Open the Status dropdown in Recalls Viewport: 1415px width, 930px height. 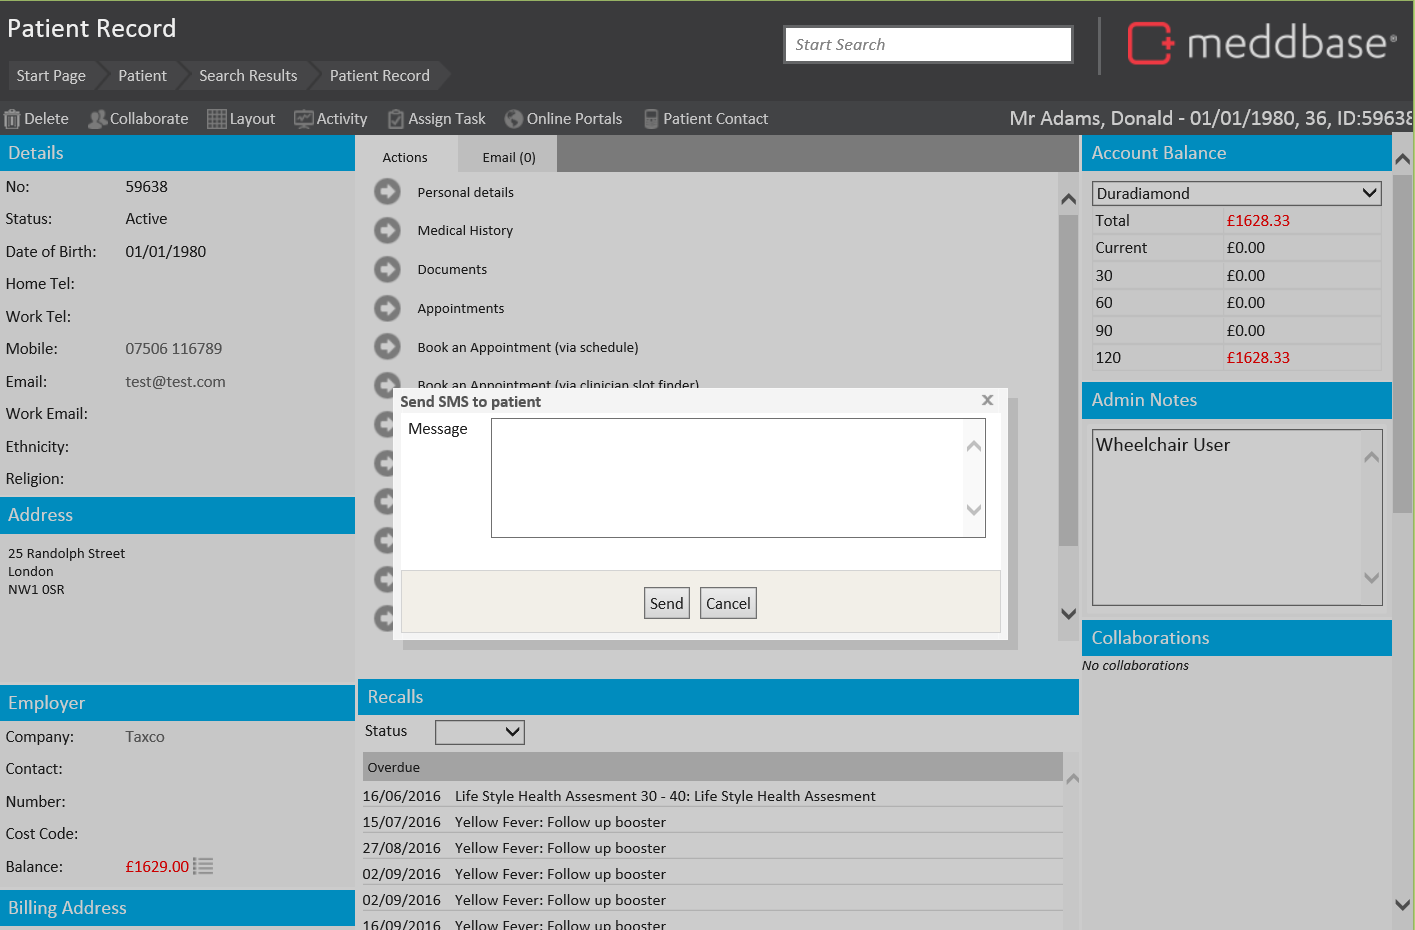pyautogui.click(x=479, y=732)
